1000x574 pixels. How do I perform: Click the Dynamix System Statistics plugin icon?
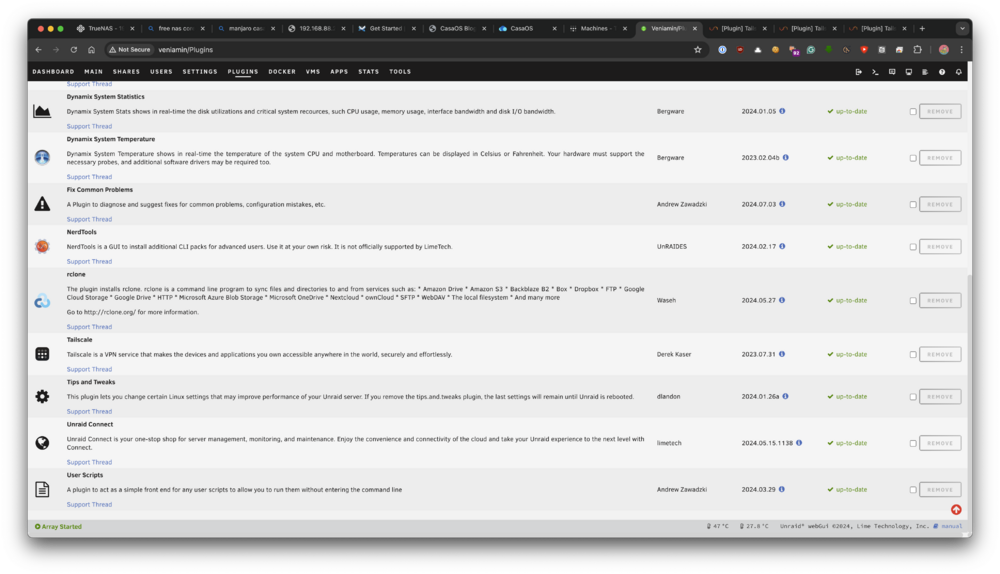(x=42, y=112)
